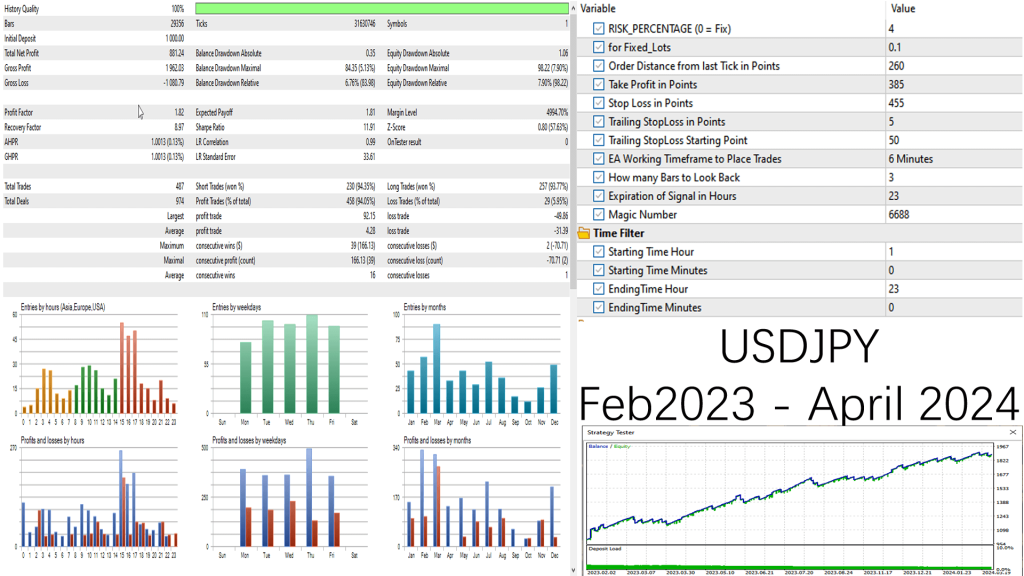The width and height of the screenshot is (1024, 576).
Task: Select the RISK_PERCENTAGE value field showing 4
Action: point(900,28)
